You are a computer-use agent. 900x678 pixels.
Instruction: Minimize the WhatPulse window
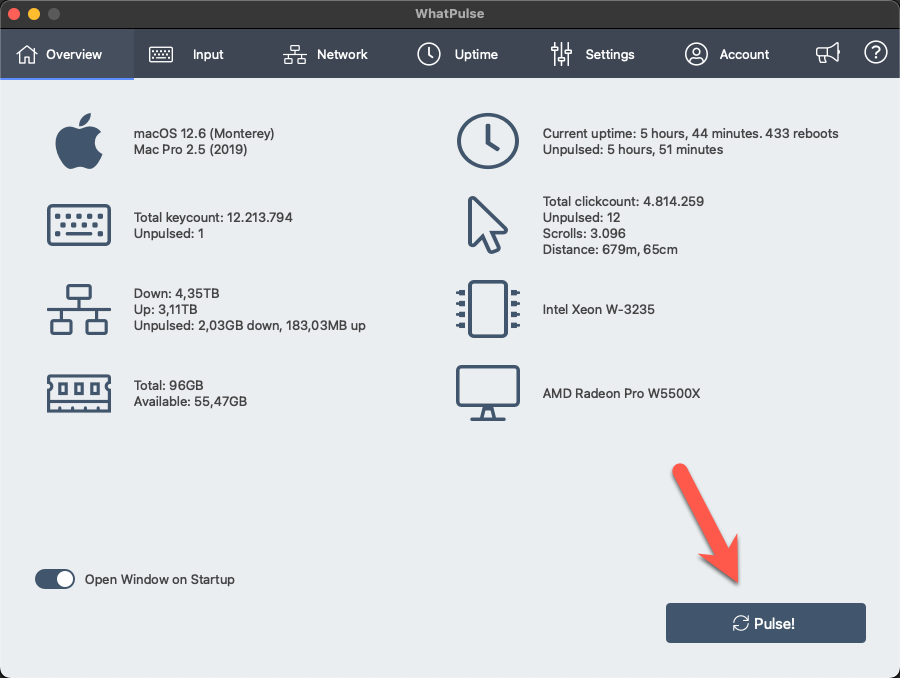tap(34, 14)
